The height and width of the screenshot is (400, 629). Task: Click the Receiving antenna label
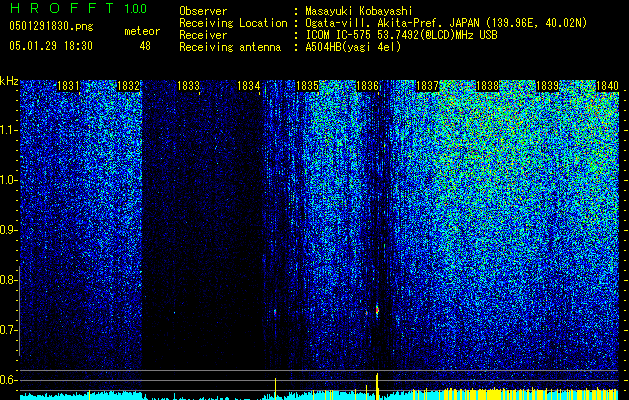(230, 47)
